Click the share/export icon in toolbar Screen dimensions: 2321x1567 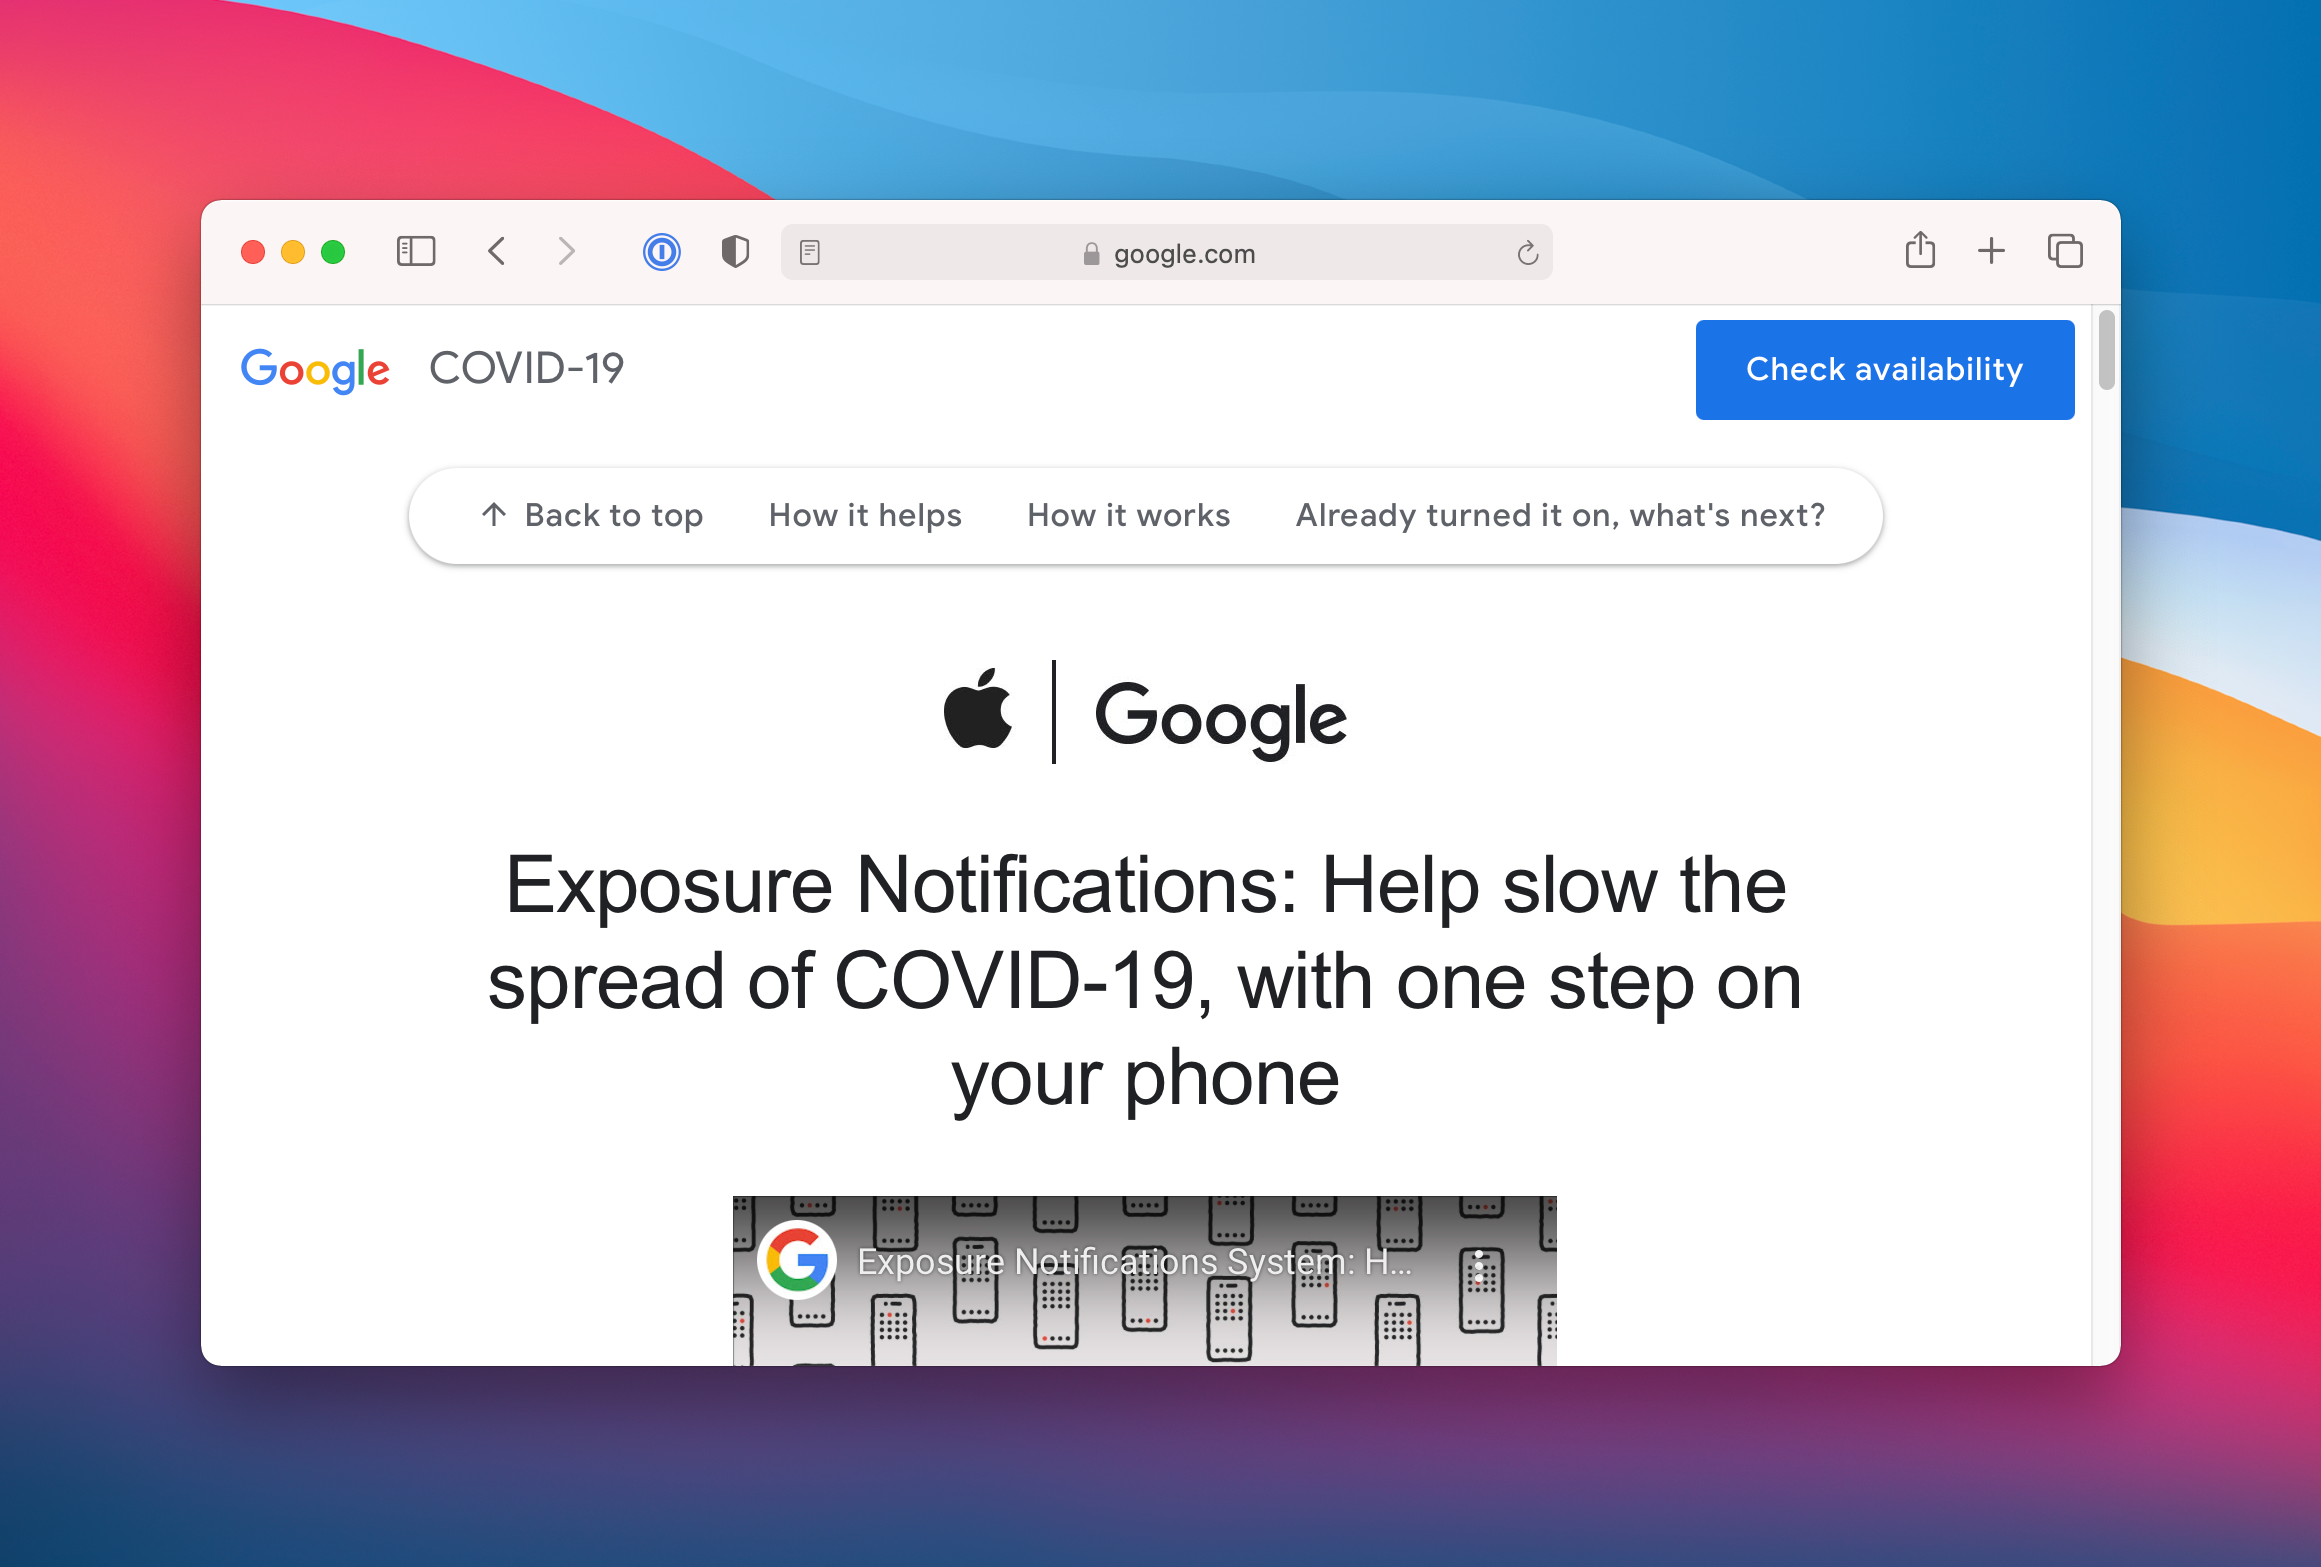[x=1920, y=252]
